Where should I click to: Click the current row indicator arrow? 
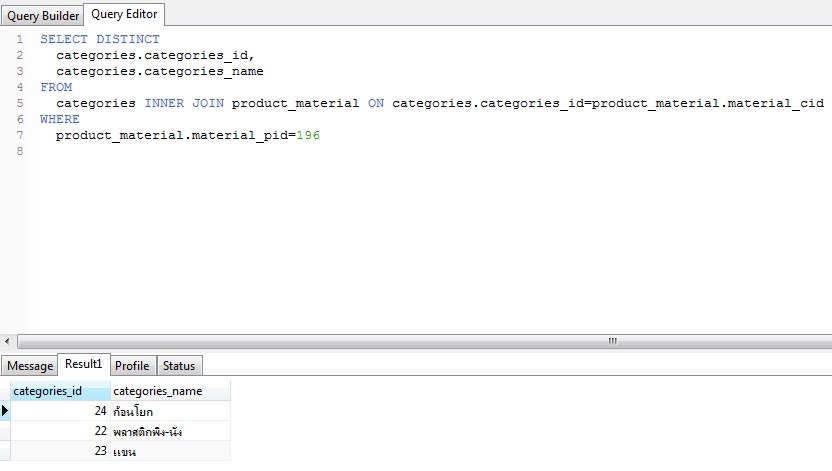5,411
